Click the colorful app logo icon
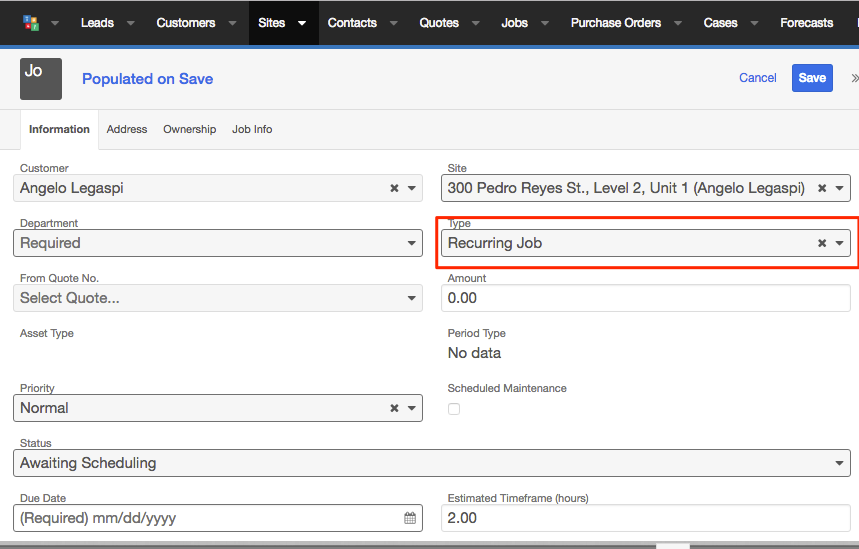This screenshot has width=859, height=549. (x=31, y=22)
